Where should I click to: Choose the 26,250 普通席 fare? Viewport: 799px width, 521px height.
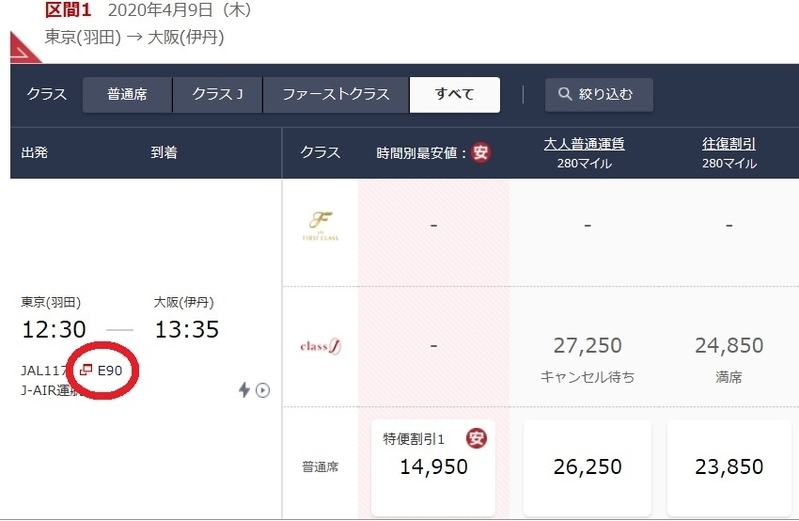point(587,467)
